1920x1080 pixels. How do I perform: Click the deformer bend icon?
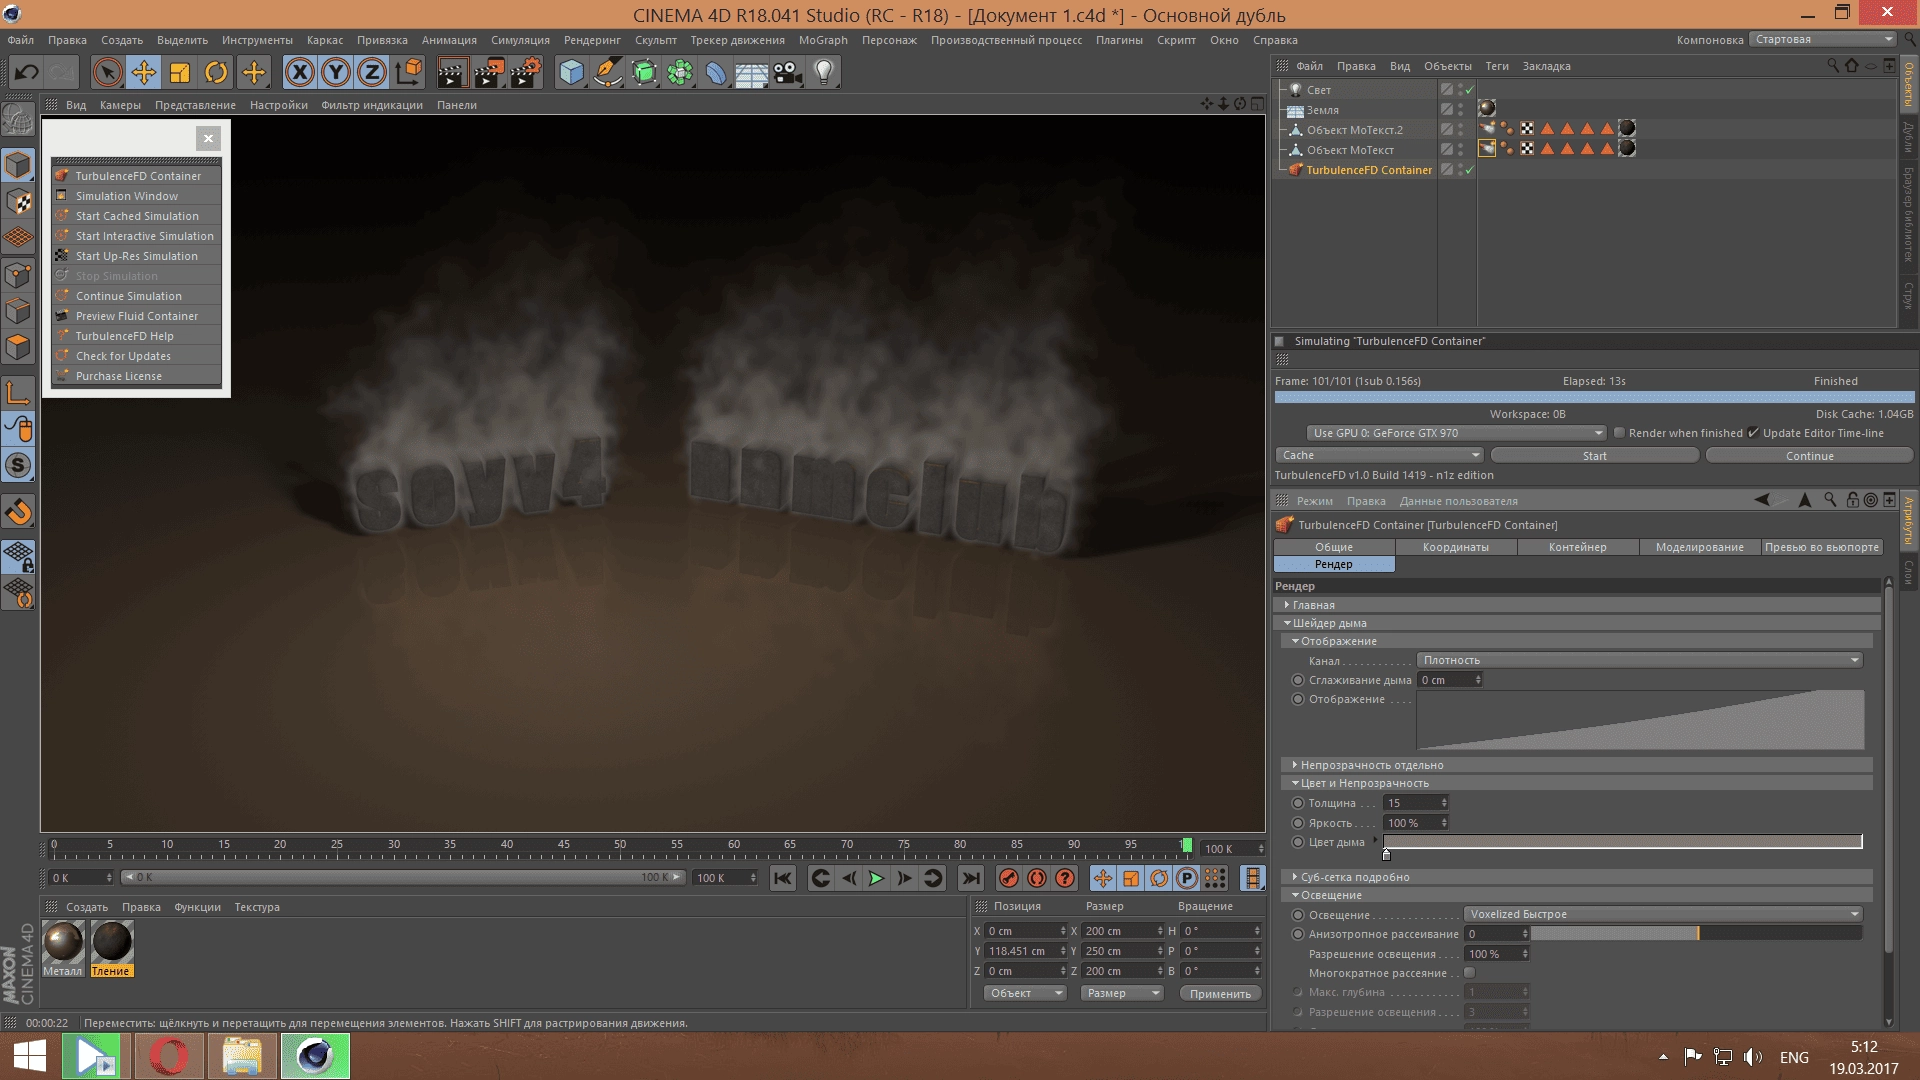point(716,72)
